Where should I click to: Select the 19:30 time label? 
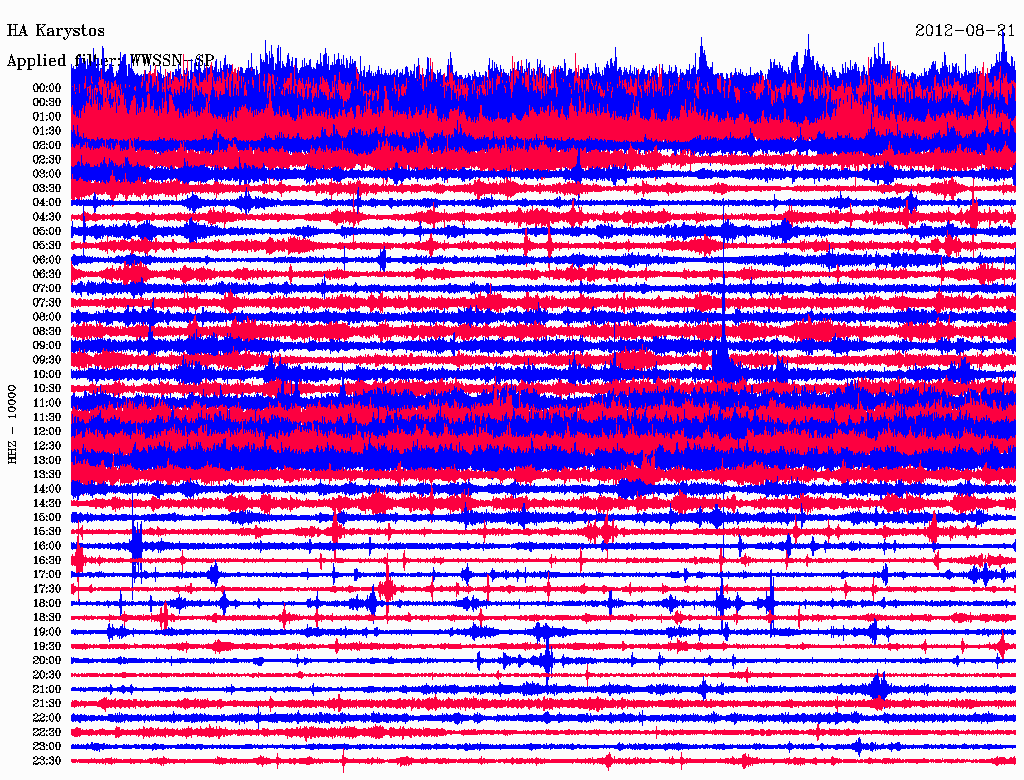click(46, 646)
